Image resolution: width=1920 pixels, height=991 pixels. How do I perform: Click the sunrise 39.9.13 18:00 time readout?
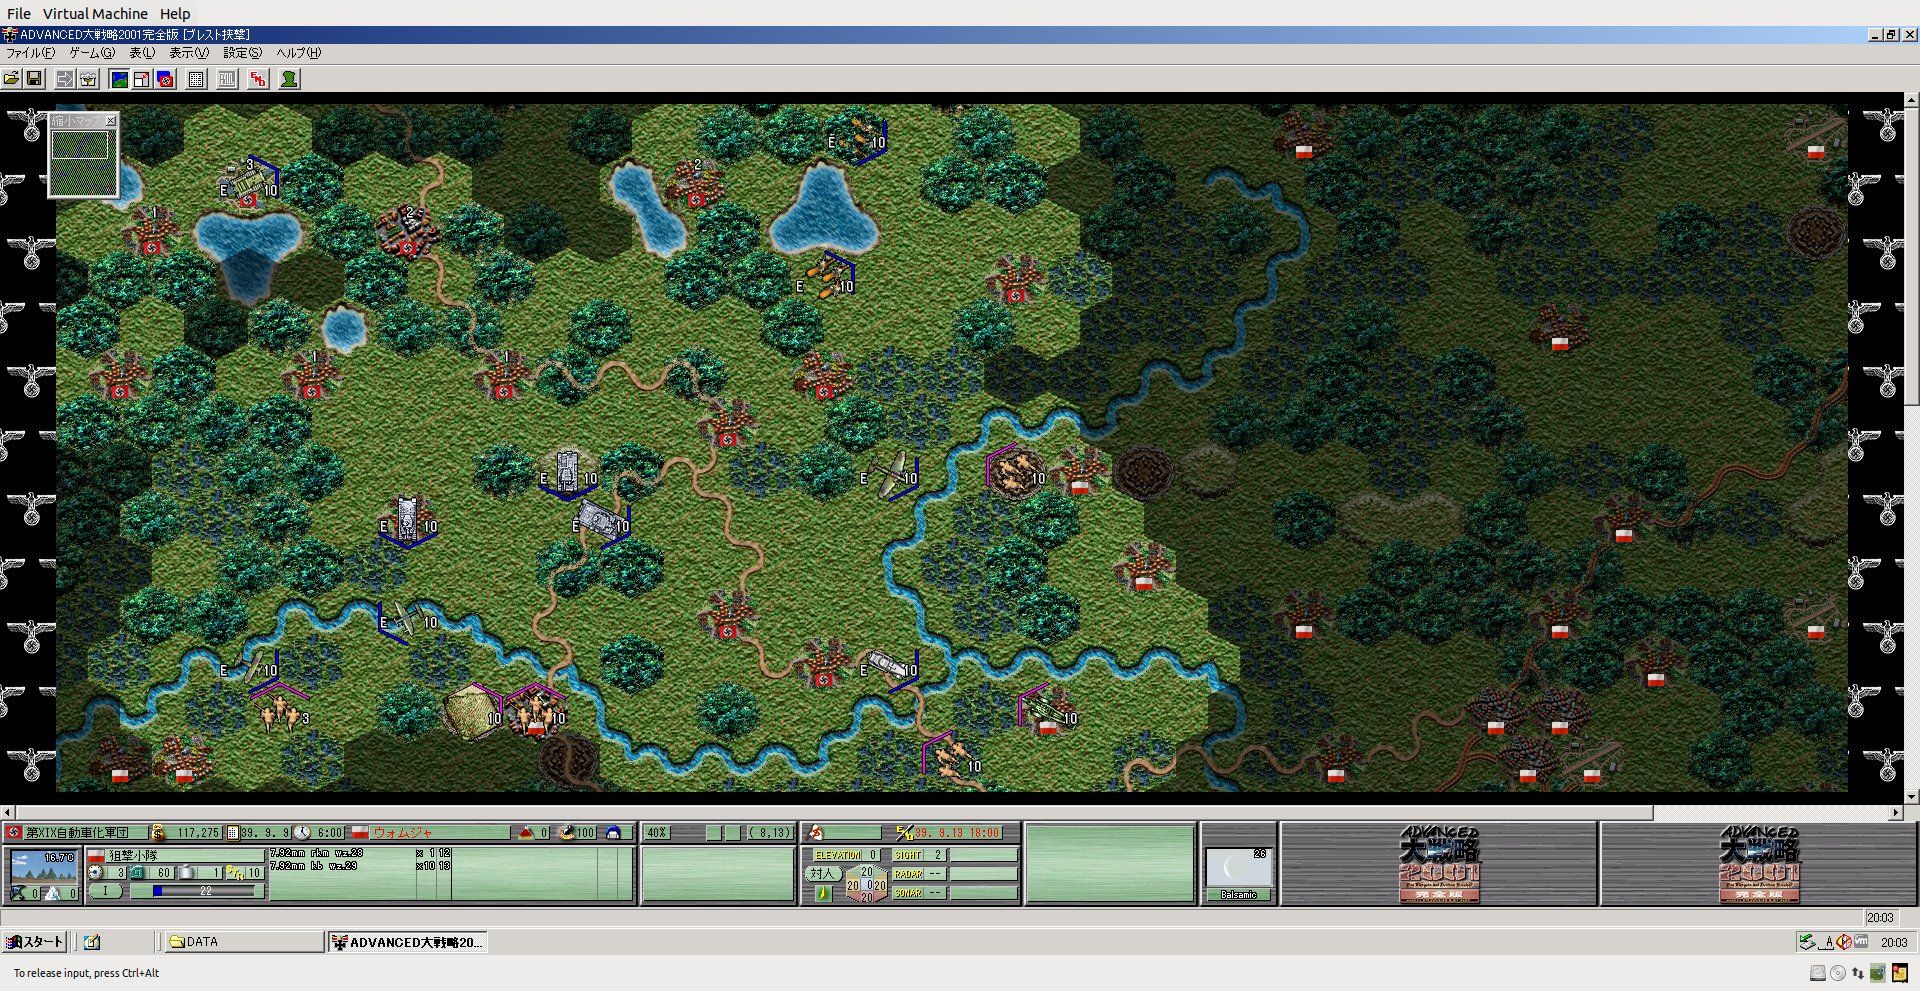click(x=957, y=832)
